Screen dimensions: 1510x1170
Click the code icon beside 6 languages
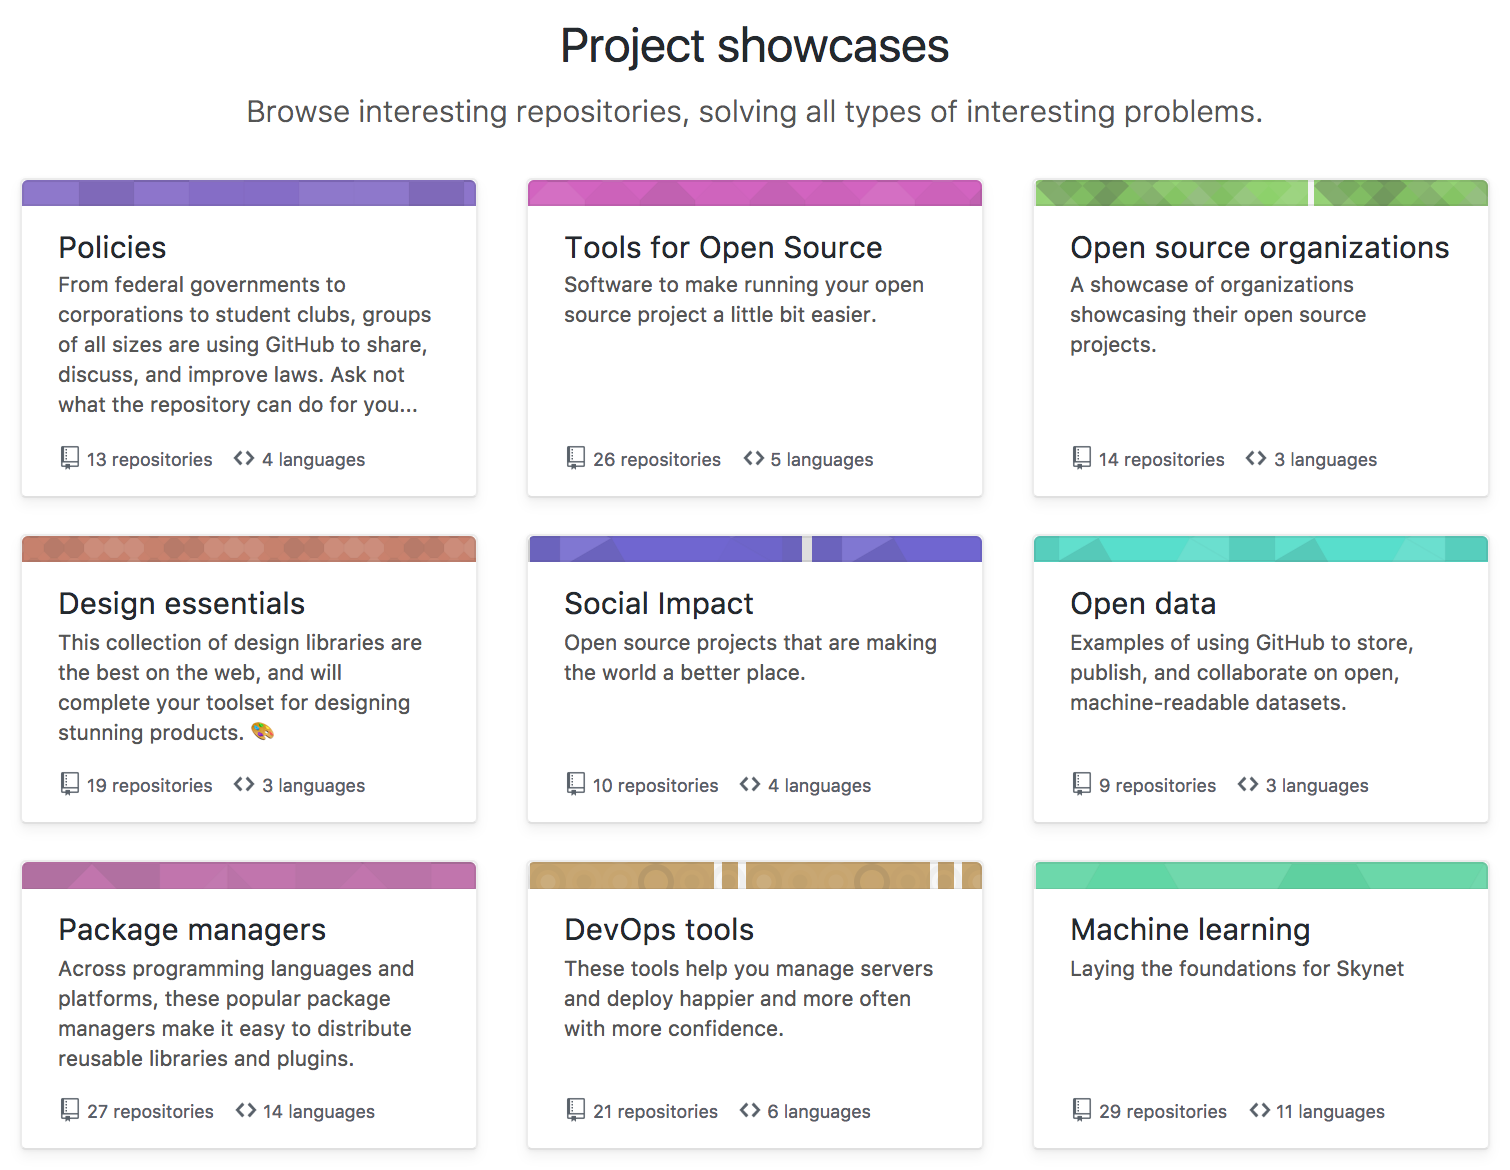click(749, 1110)
